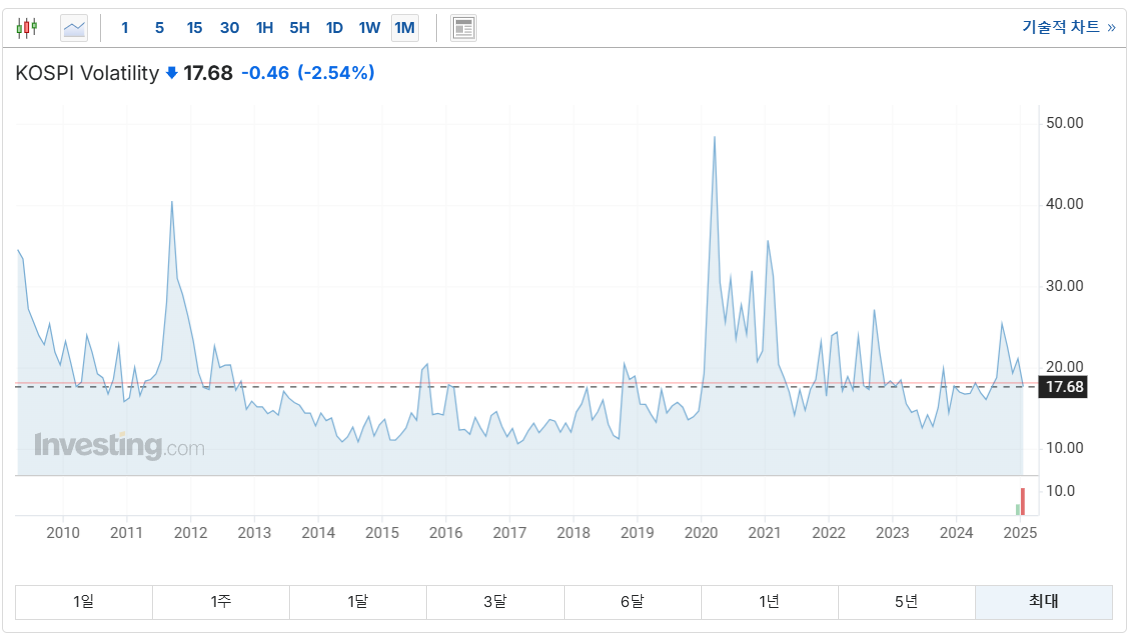The image size is (1134, 643).
Task: Set interval to 15 minutes
Action: click(194, 28)
